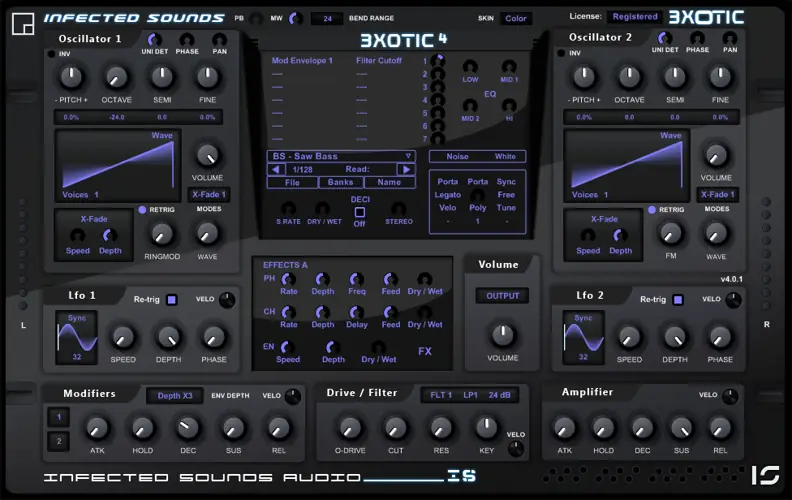
Task: Click the Lfo 1 sine waveform display
Action: pyautogui.click(x=77, y=337)
